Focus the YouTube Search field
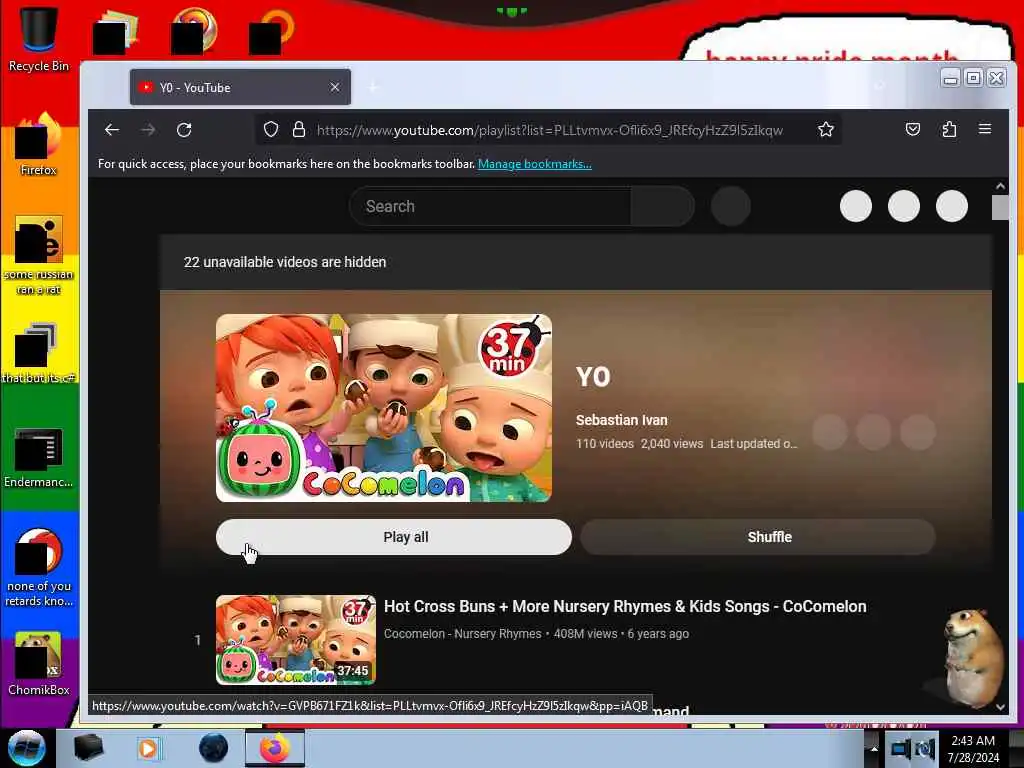The width and height of the screenshot is (1024, 768). (x=490, y=206)
